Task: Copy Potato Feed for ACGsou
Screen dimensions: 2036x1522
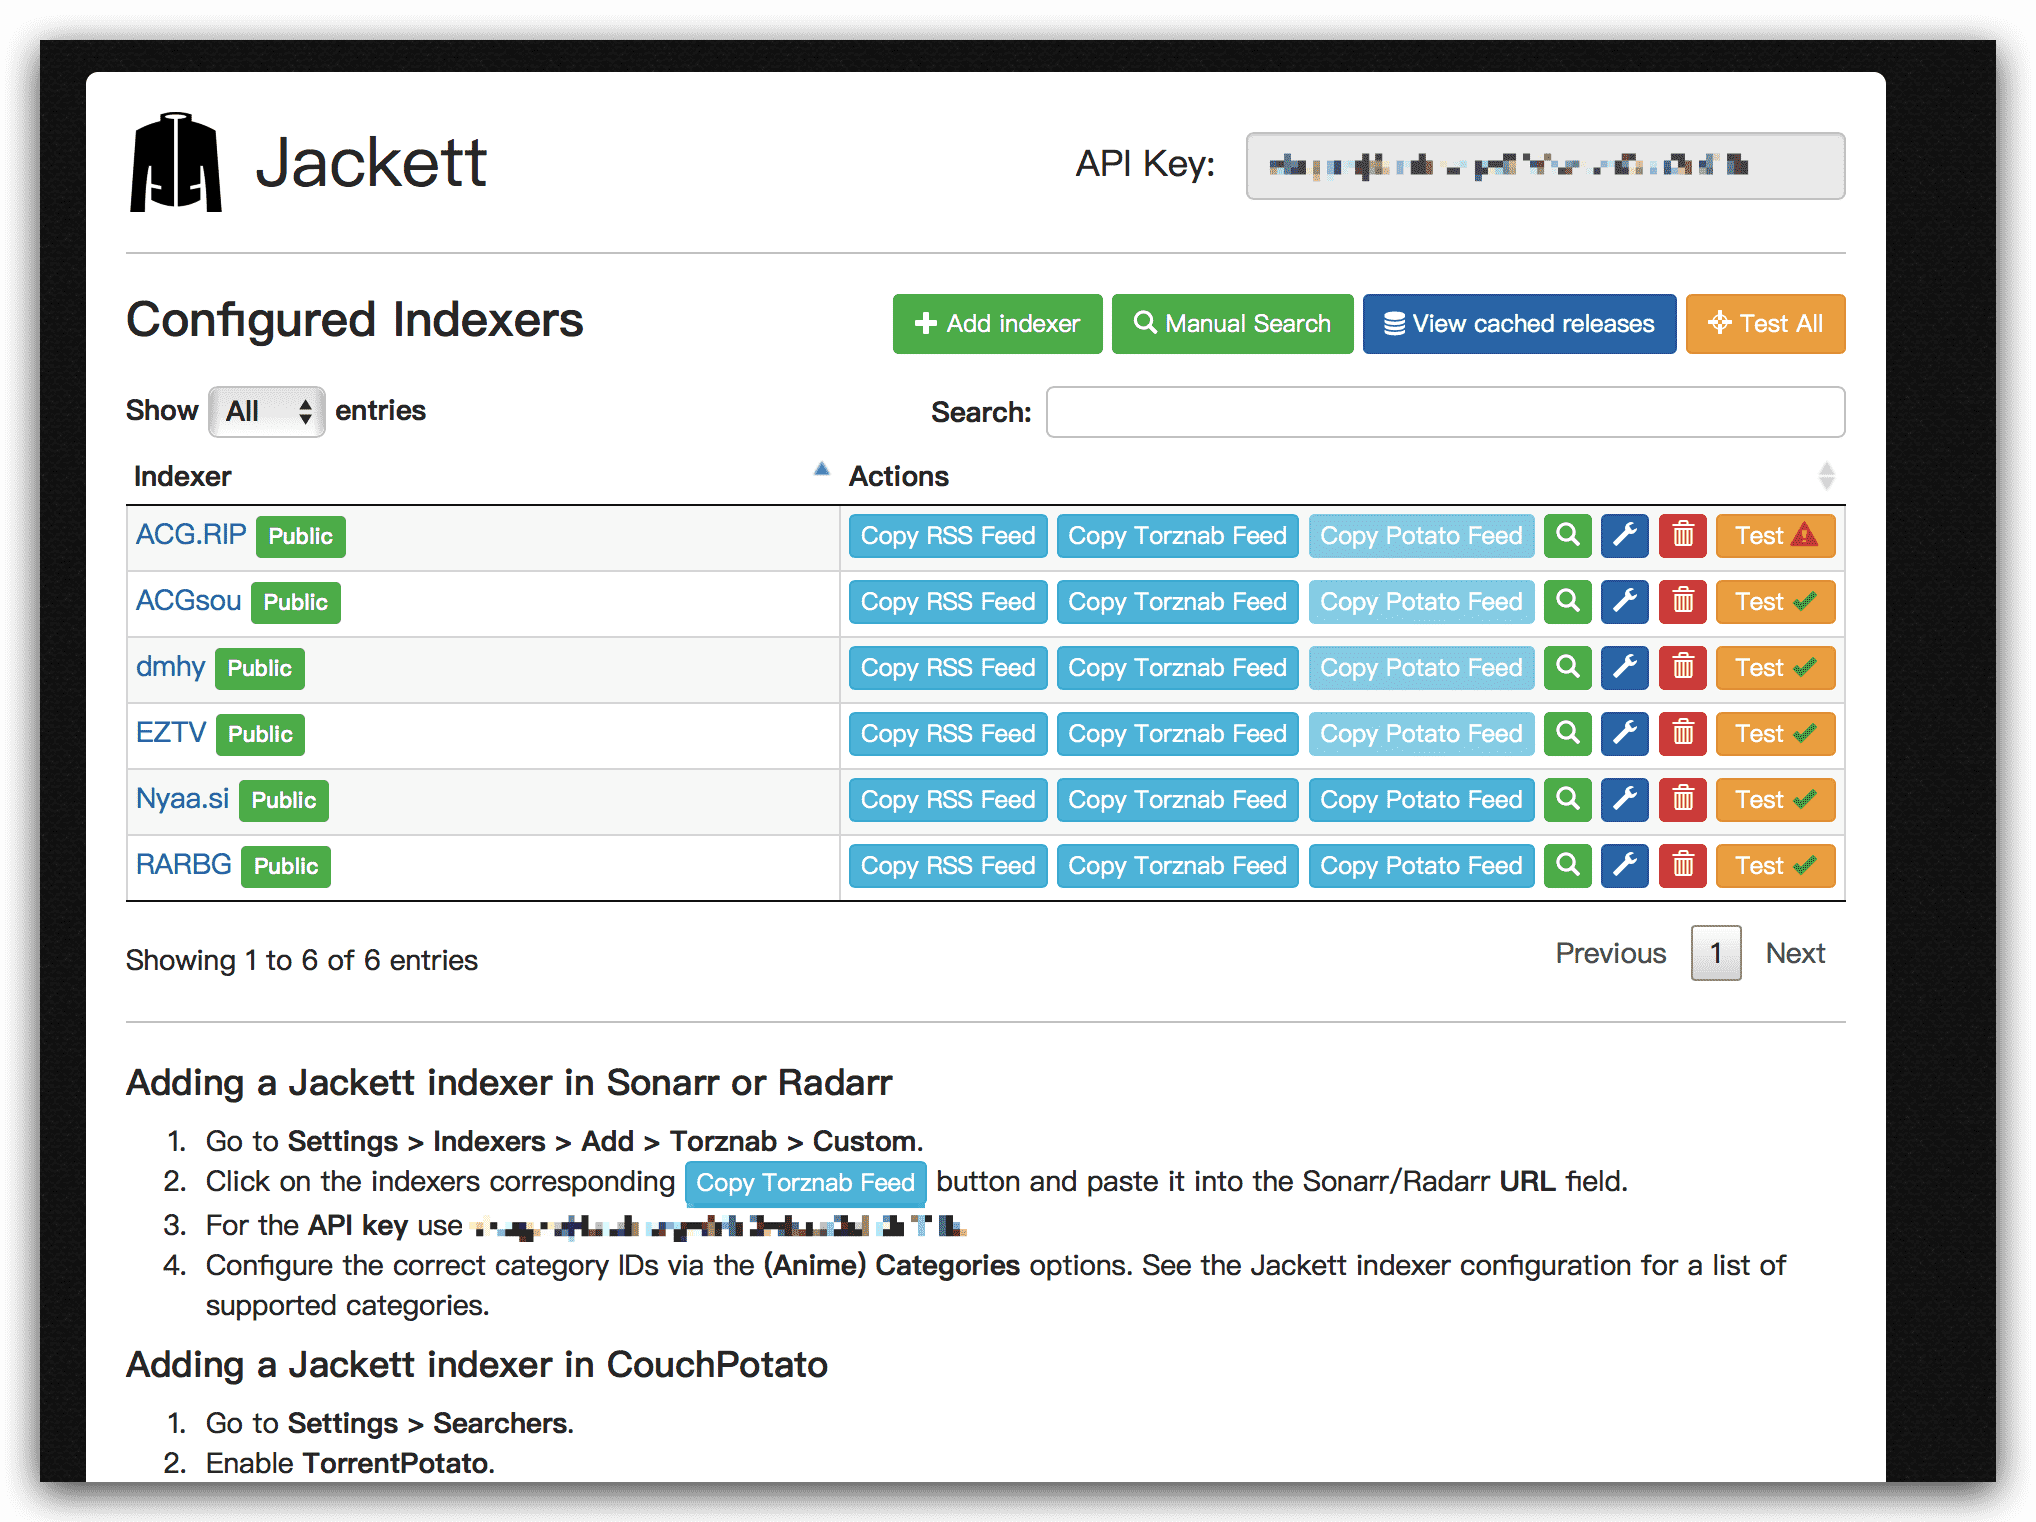Action: [x=1421, y=602]
